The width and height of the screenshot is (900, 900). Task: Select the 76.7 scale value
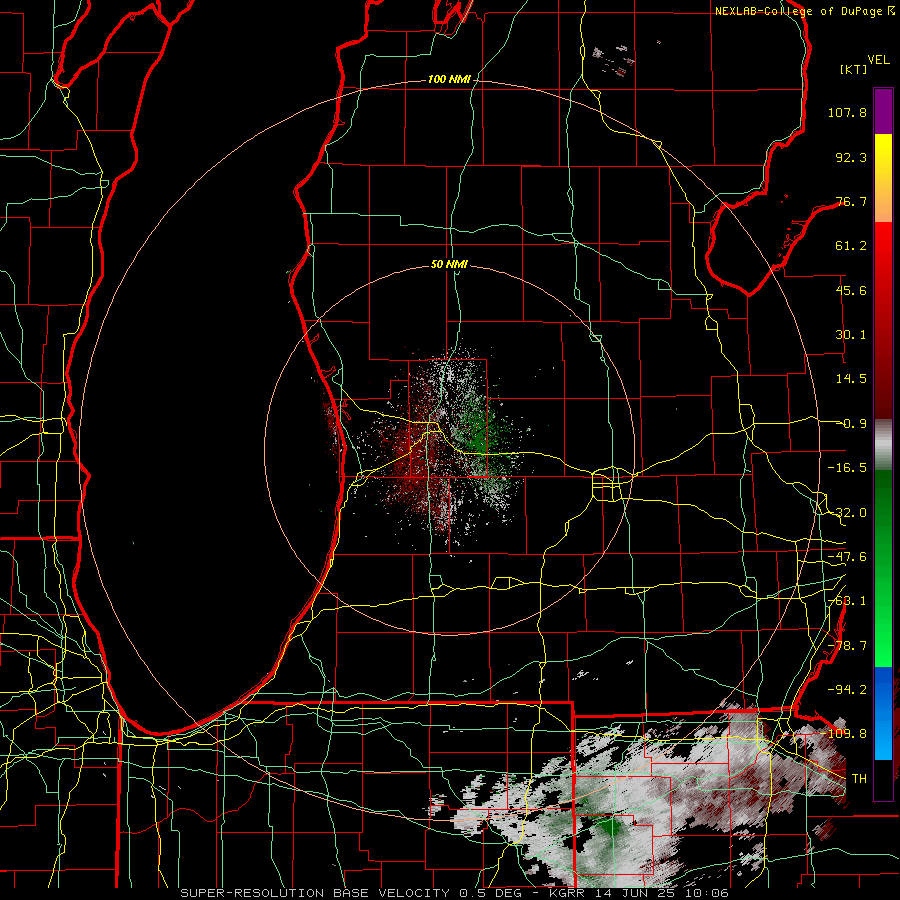click(851, 201)
